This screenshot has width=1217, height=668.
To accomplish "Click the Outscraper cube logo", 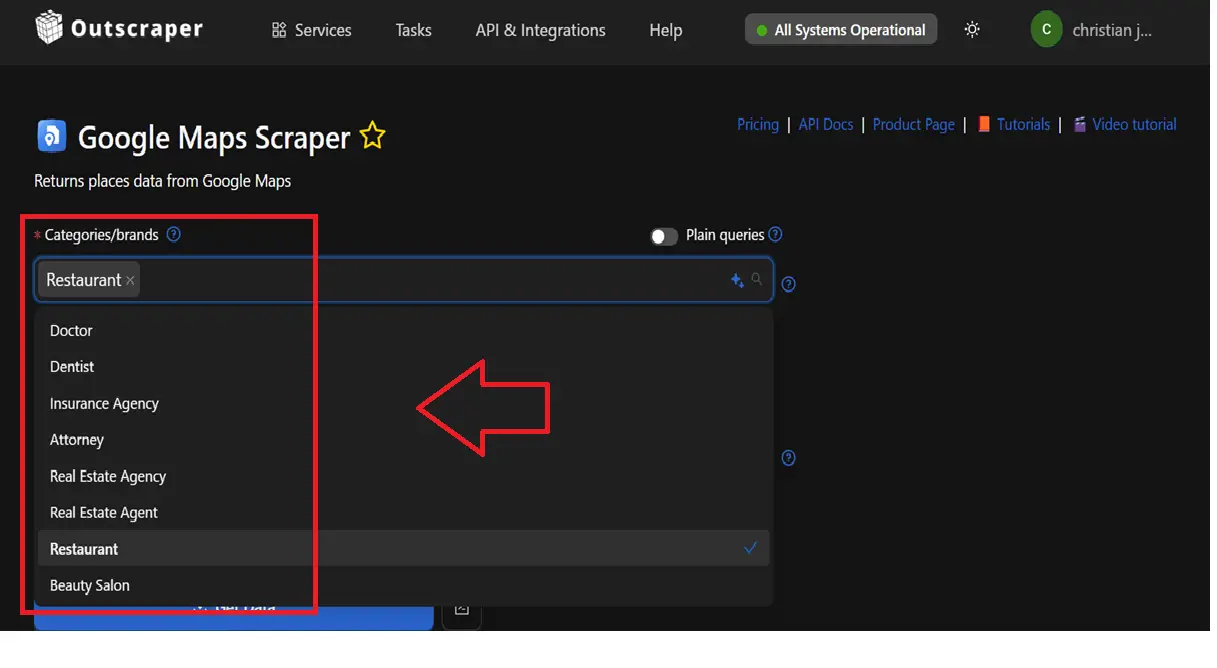I will coord(48,28).
